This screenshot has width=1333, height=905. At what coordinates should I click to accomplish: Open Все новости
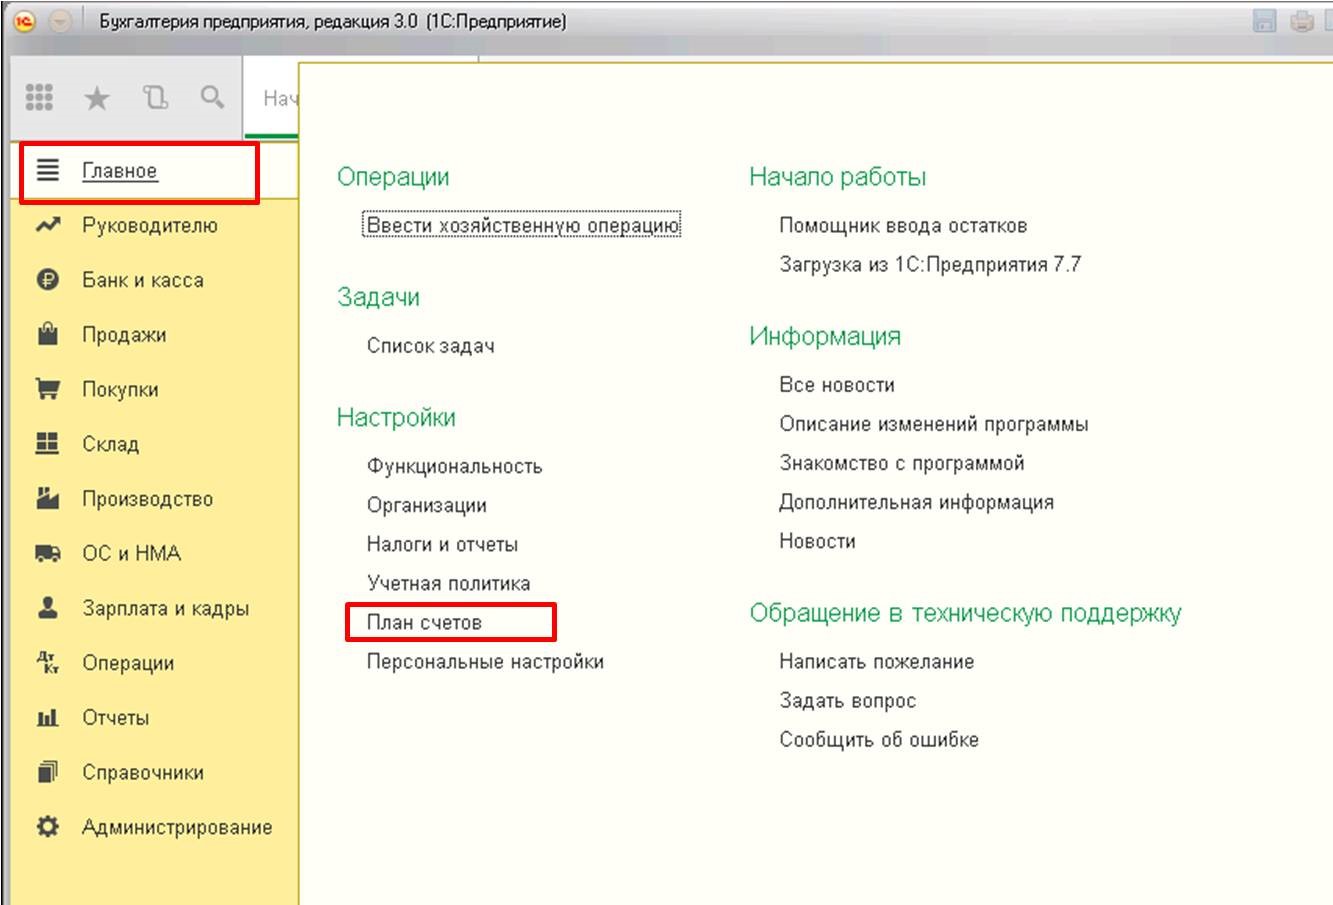pyautogui.click(x=837, y=384)
